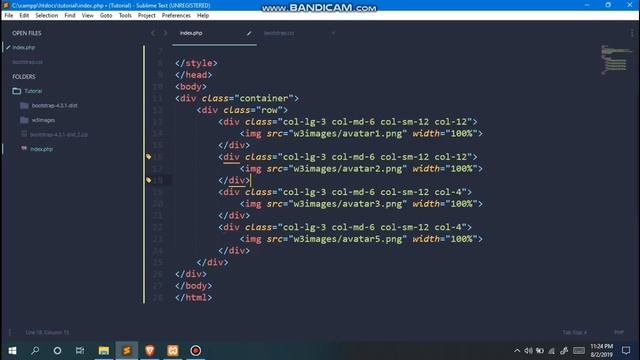Click the volume speaker tray icon
This screenshot has width=640, height=360.
pos(528,351)
